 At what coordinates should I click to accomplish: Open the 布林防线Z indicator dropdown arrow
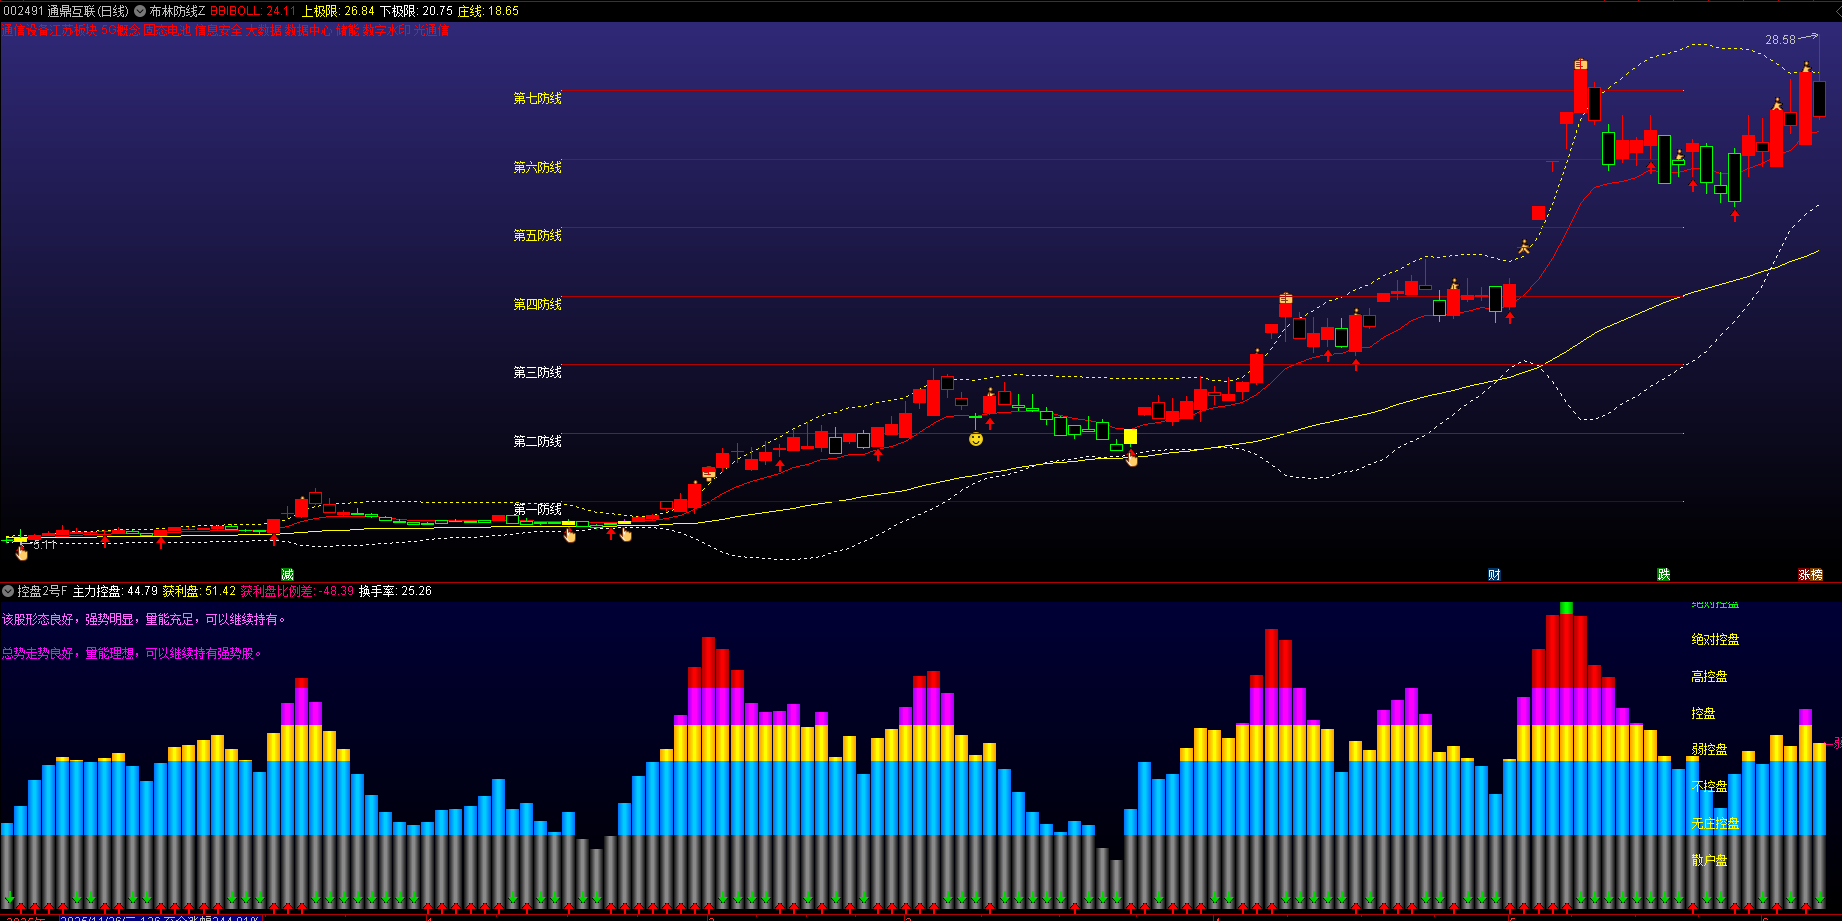(x=140, y=11)
